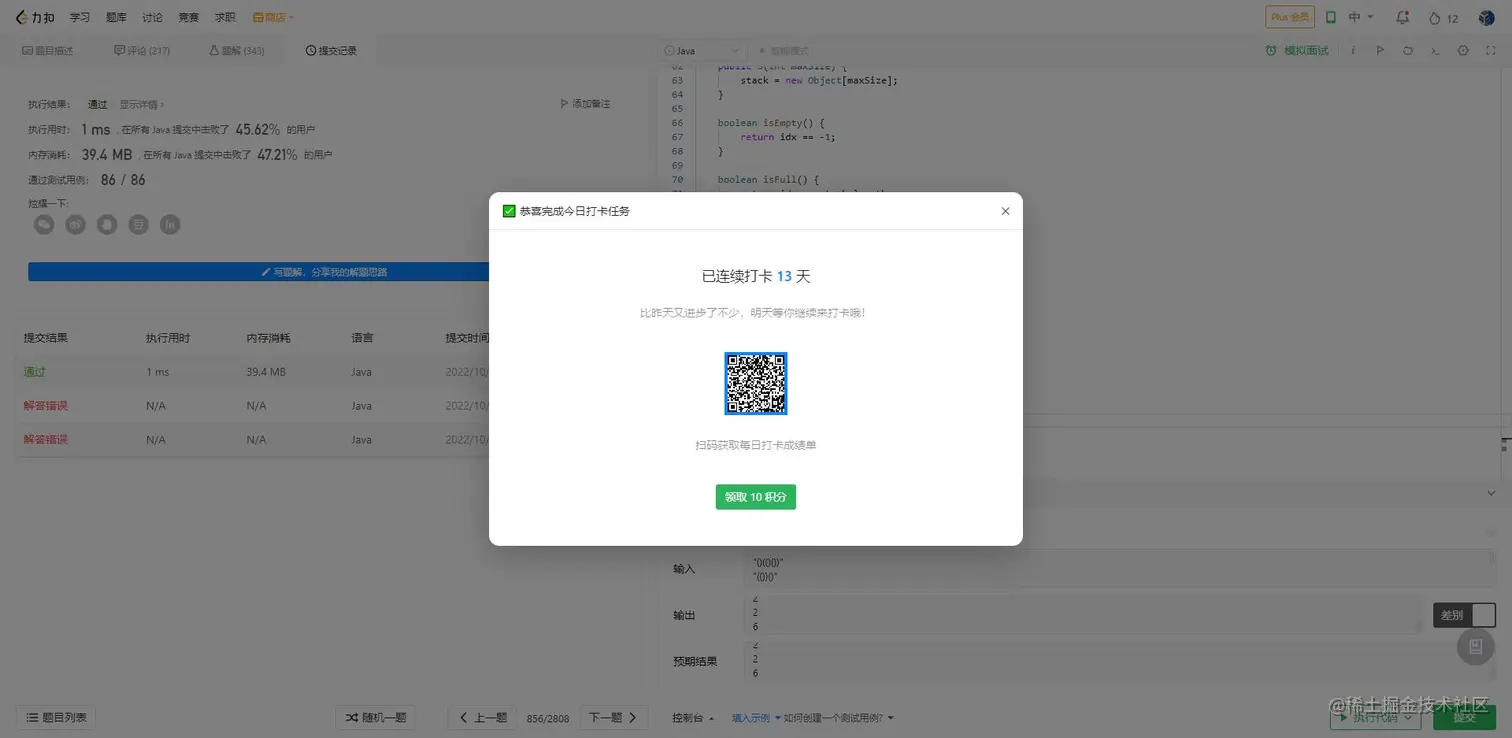Open the 学习 menu
The image size is (1512, 738).
tap(80, 17)
